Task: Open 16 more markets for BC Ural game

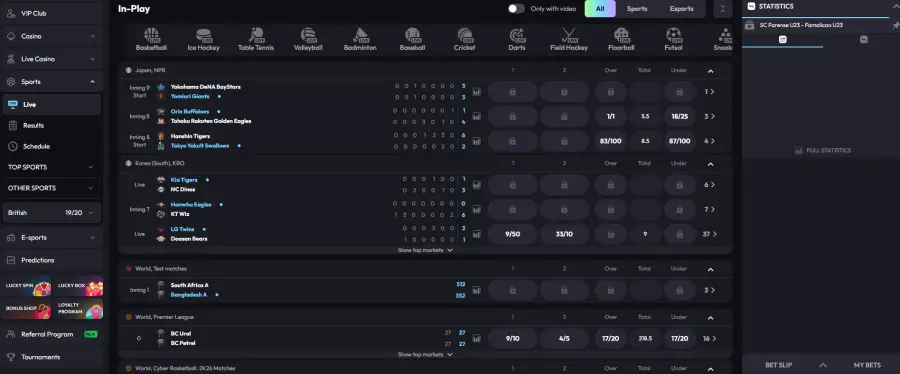Action: pyautogui.click(x=710, y=338)
